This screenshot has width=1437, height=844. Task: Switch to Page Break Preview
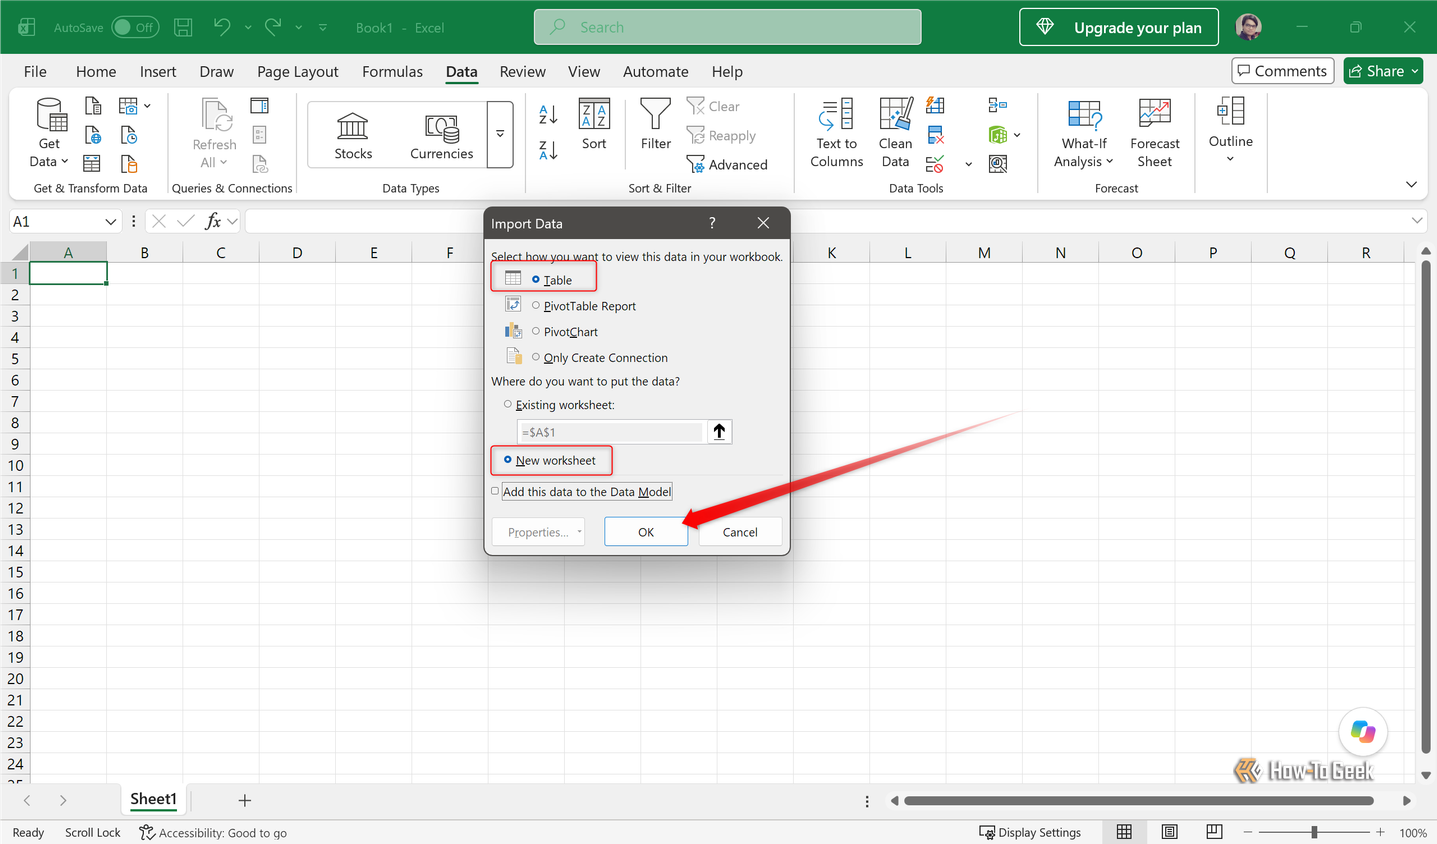pyautogui.click(x=1214, y=832)
